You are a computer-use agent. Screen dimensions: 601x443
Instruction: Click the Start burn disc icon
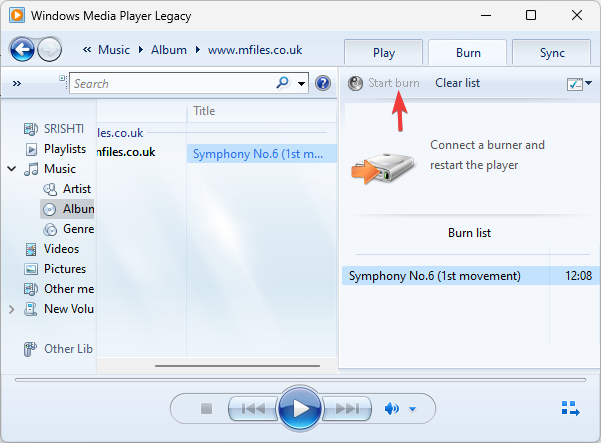355,83
